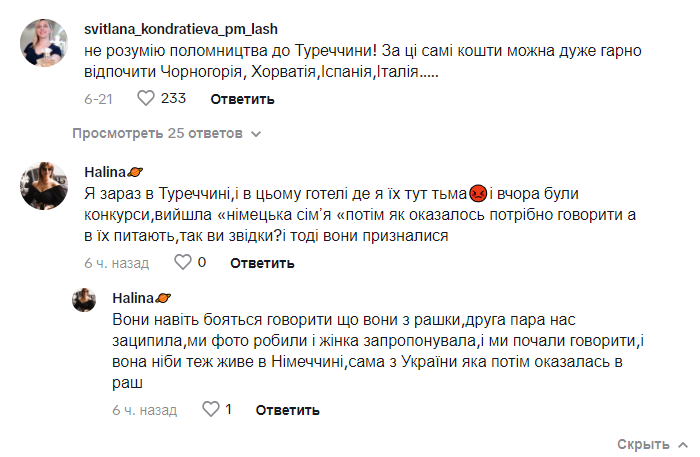
Task: Like svitlana_kondratieva_pm_lash's comment with the heart
Action: [x=145, y=99]
